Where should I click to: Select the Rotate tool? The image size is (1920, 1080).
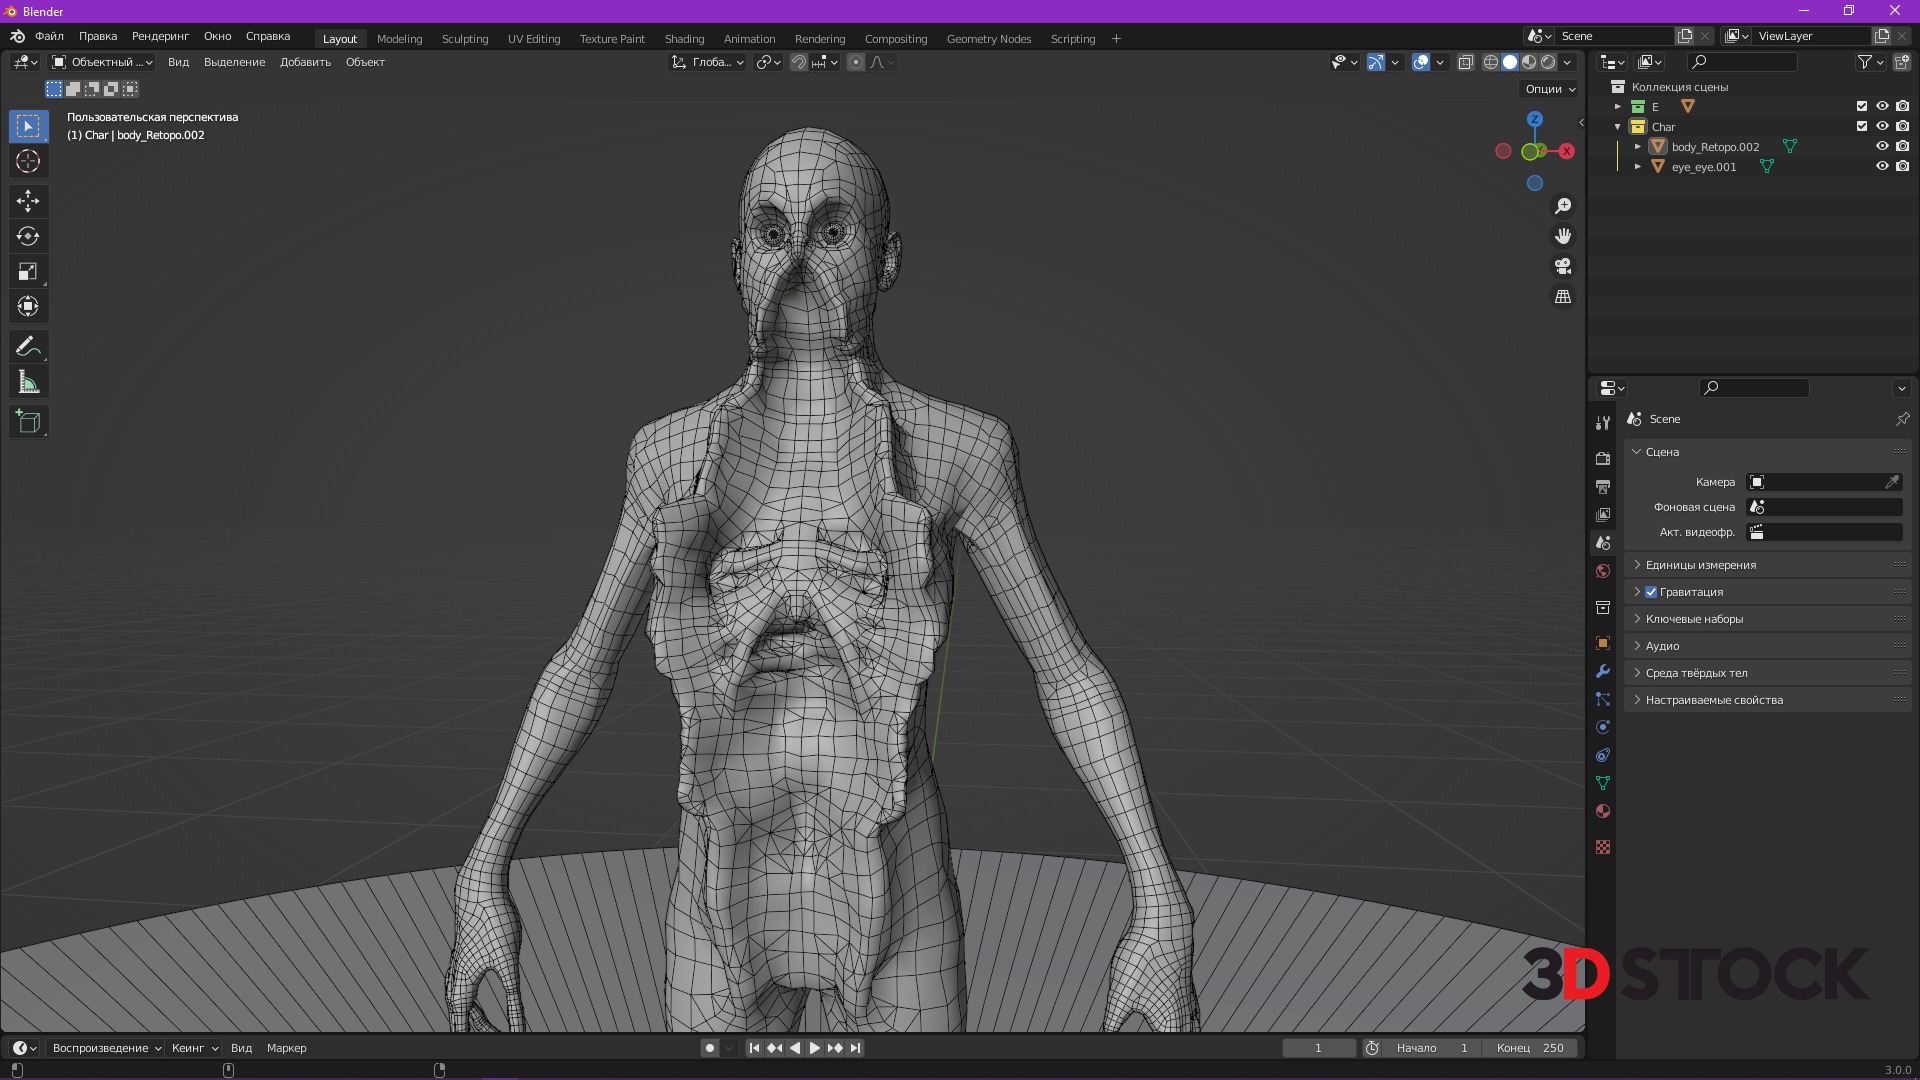pos(28,236)
